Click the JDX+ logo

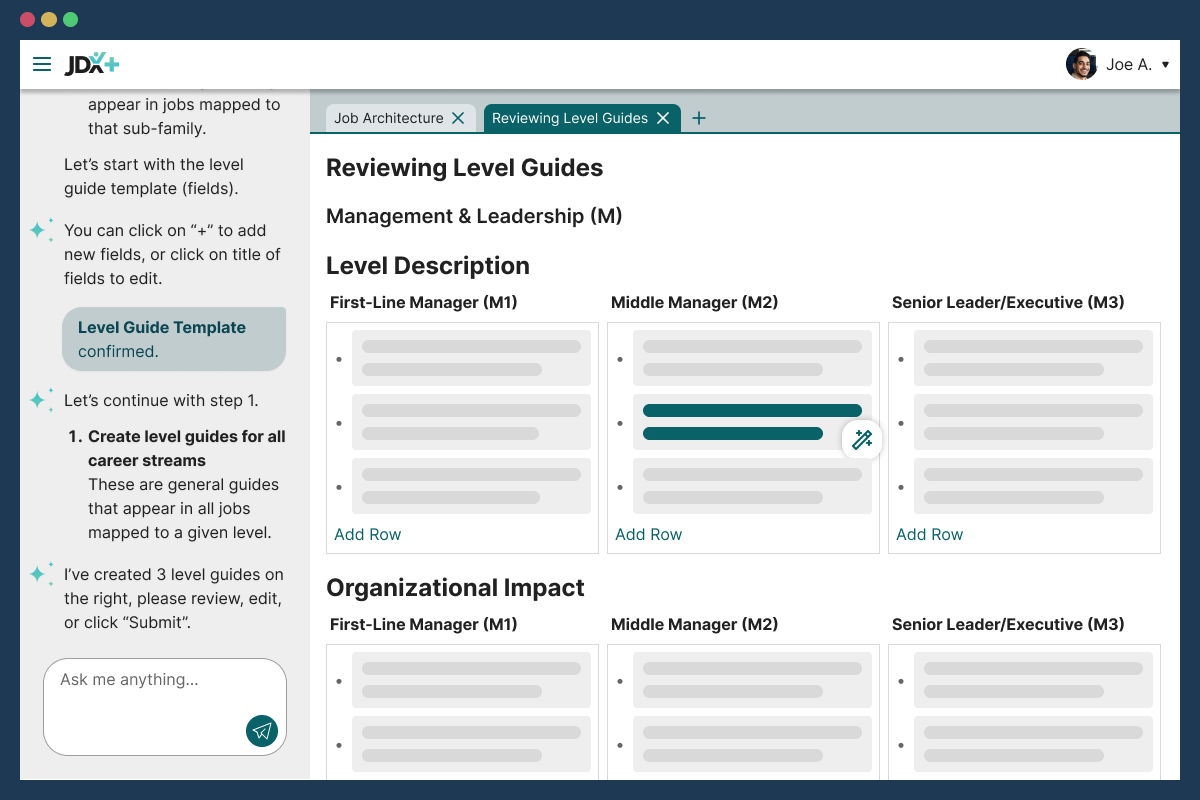pos(92,64)
